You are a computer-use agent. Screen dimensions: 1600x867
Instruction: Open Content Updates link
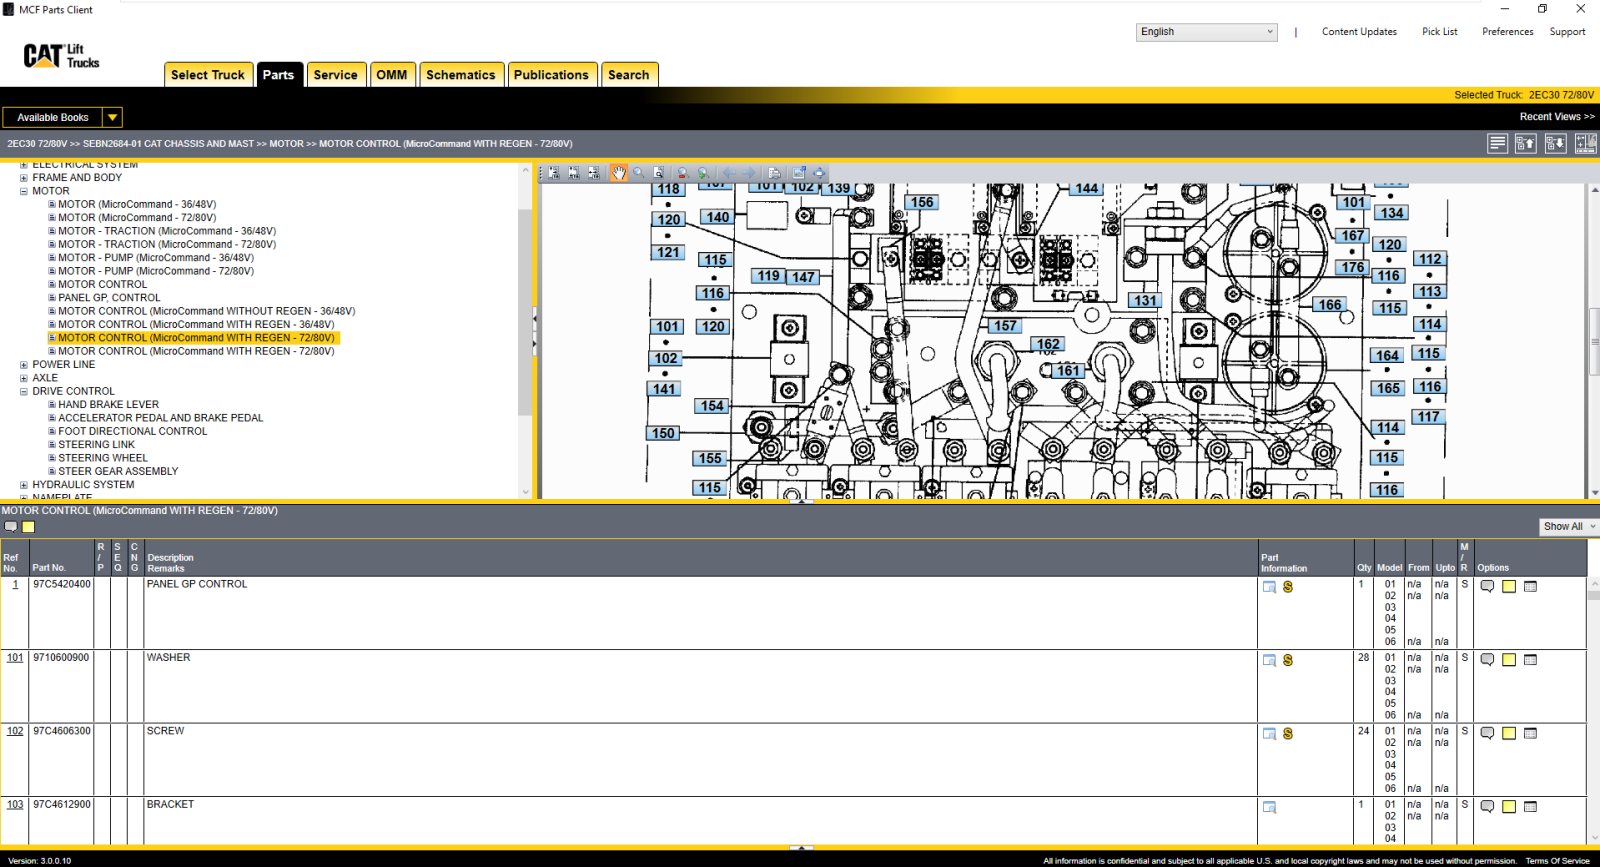1359,32
